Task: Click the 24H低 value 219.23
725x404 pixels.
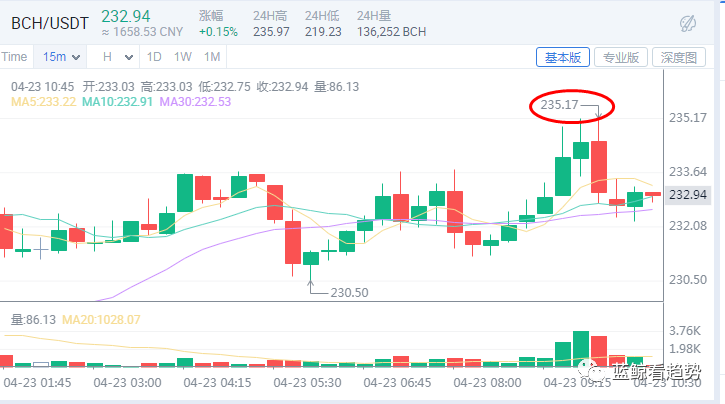Action: click(323, 32)
